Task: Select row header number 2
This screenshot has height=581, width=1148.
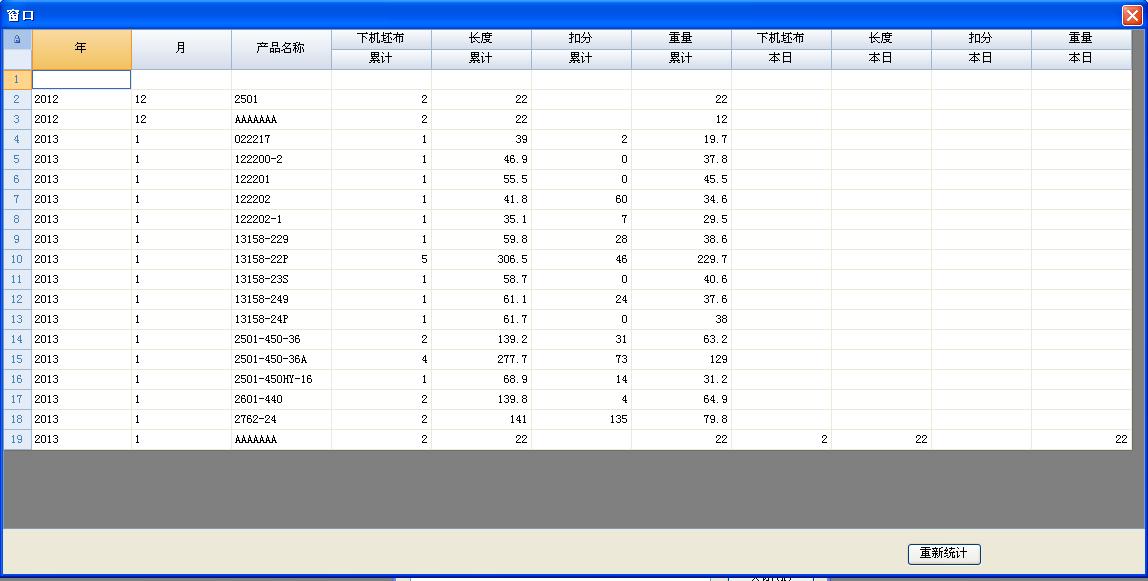Action: tap(17, 99)
